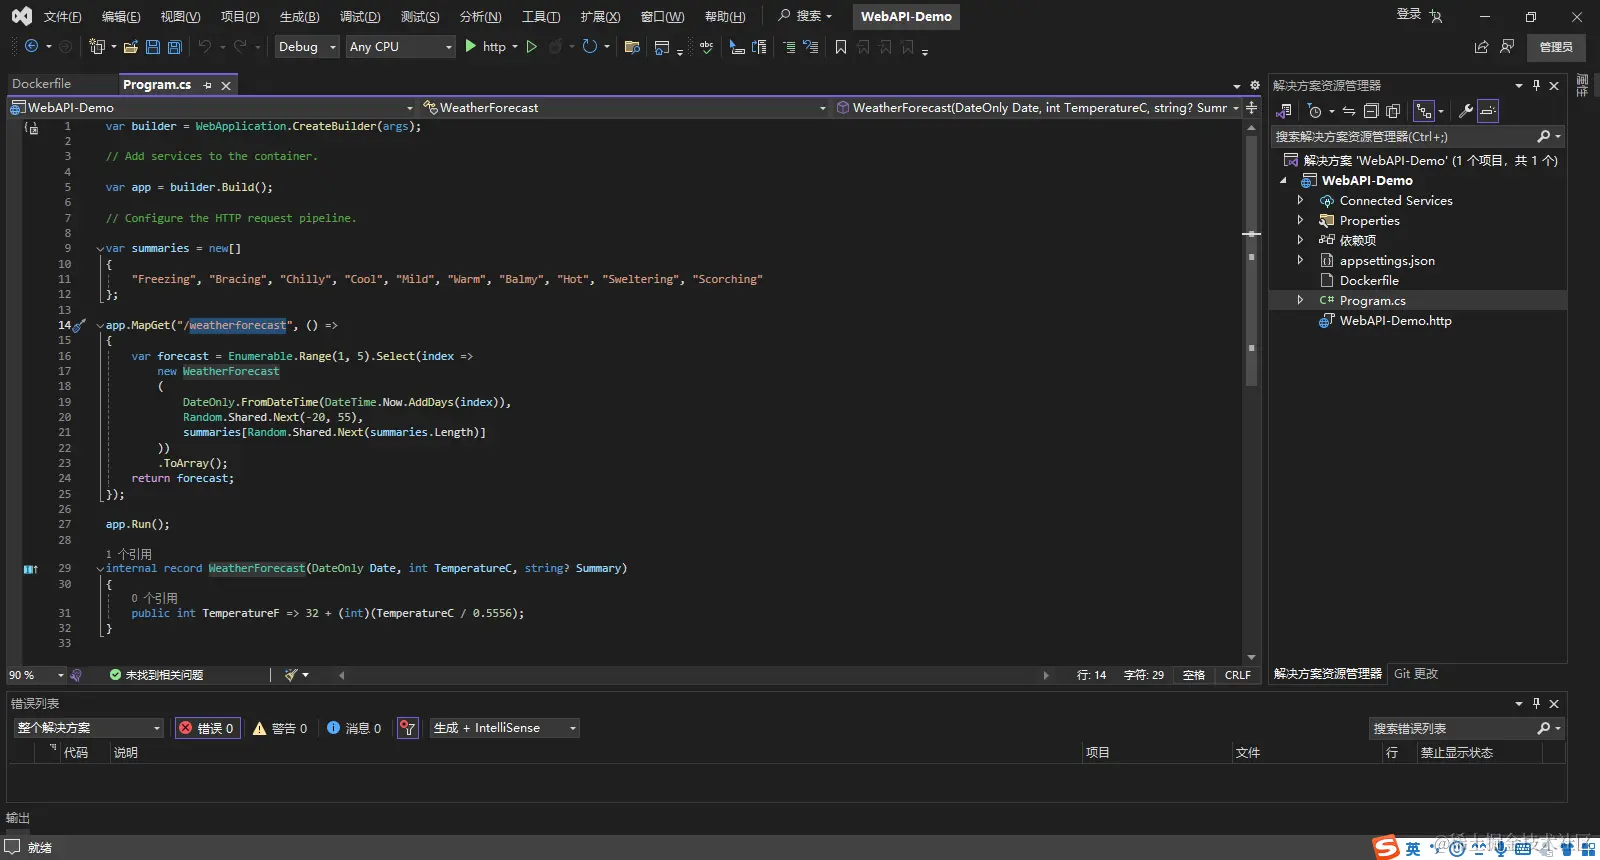Open the Any CPU platform dropdown
This screenshot has height=860, width=1600.
coord(400,47)
